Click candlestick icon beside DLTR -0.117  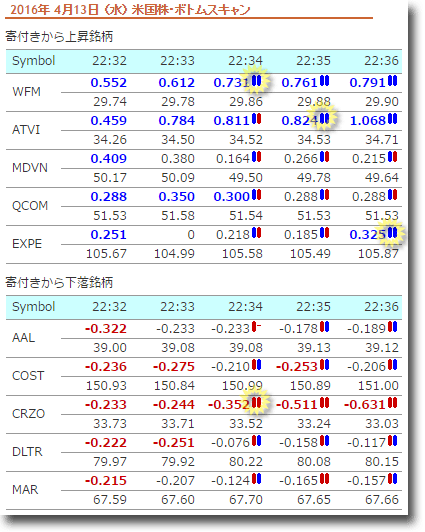[x=392, y=441]
